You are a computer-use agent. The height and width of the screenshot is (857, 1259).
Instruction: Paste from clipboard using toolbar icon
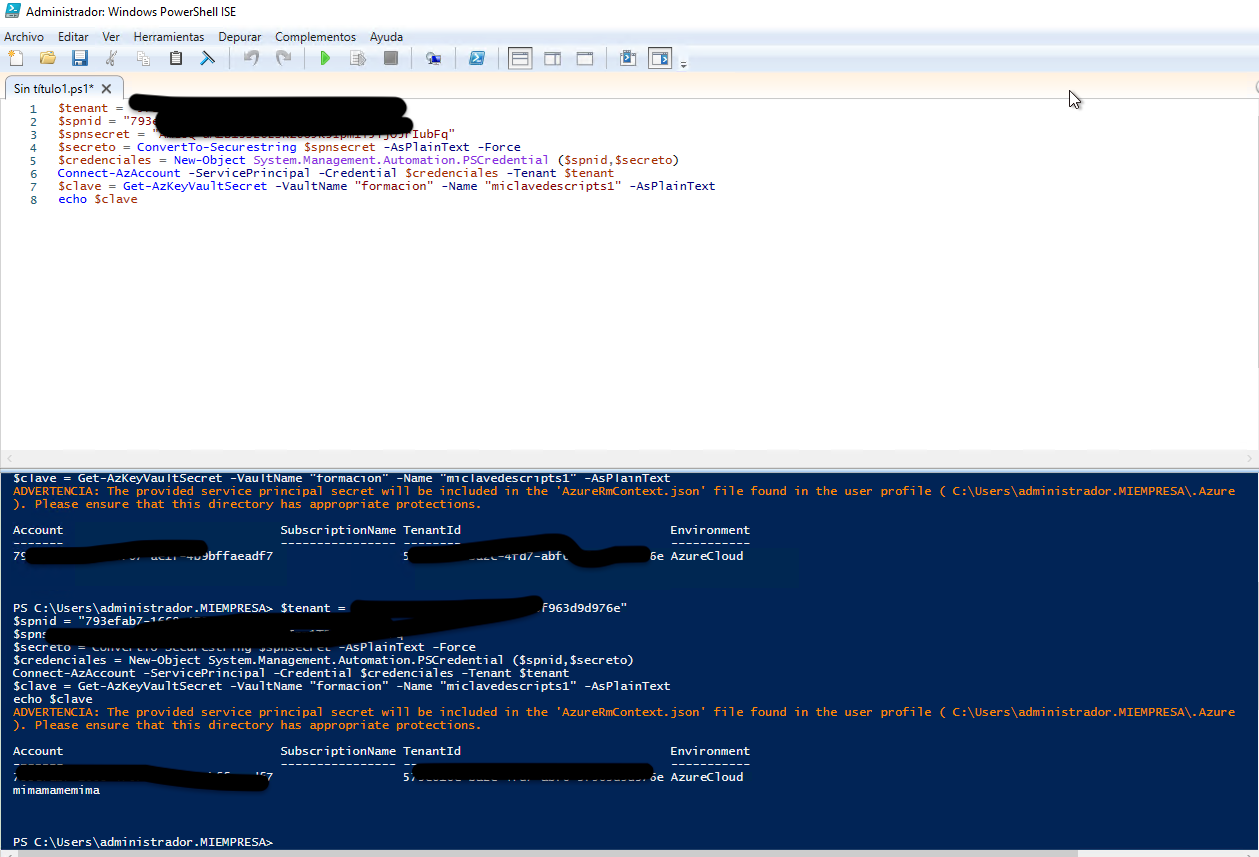(176, 59)
